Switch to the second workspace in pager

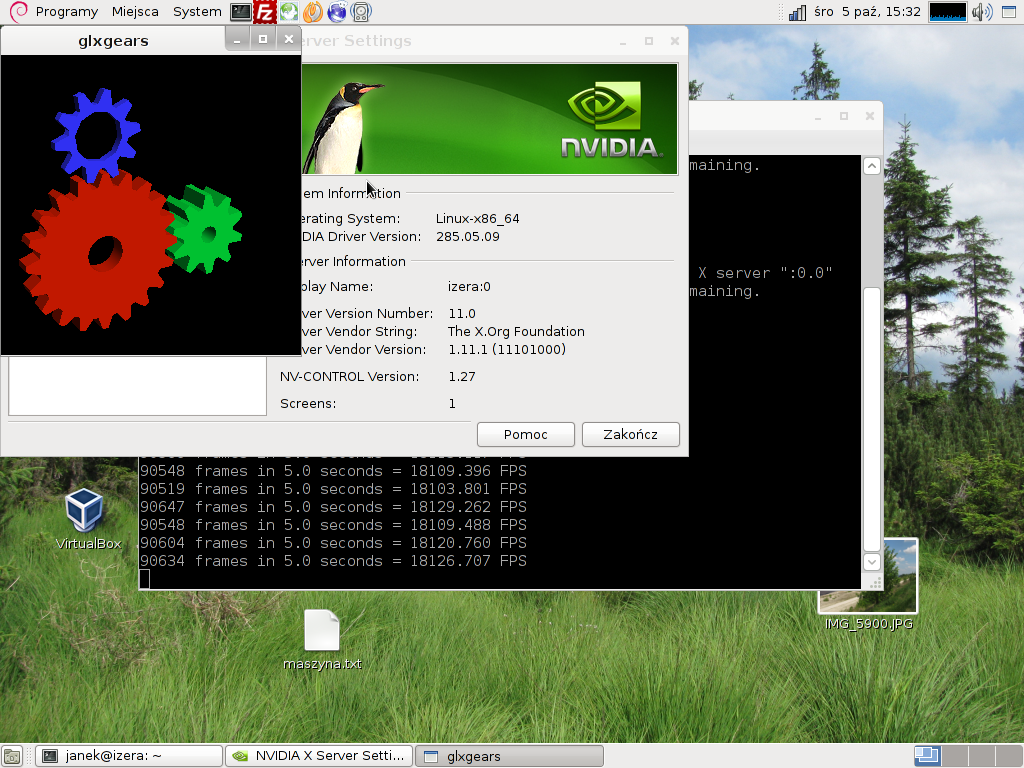click(955, 756)
